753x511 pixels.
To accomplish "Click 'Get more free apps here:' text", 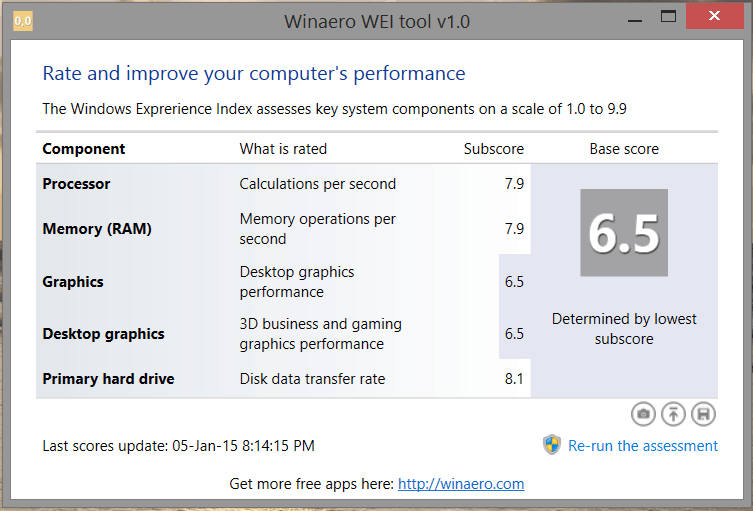I will 311,484.
